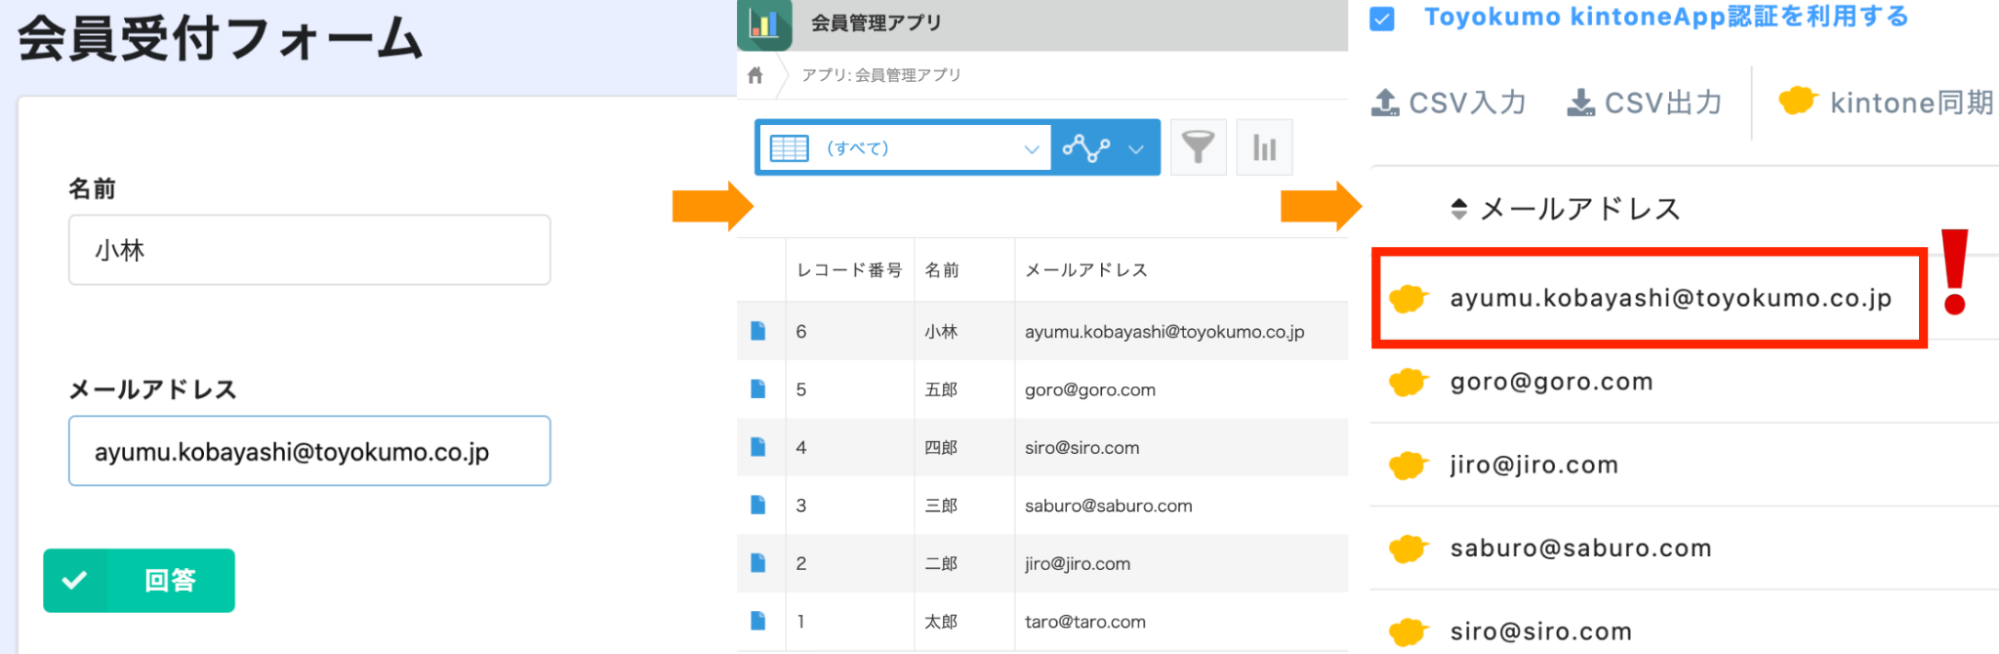
Task: Click taro@taro.com in the kintone record list
Action: [1085, 622]
